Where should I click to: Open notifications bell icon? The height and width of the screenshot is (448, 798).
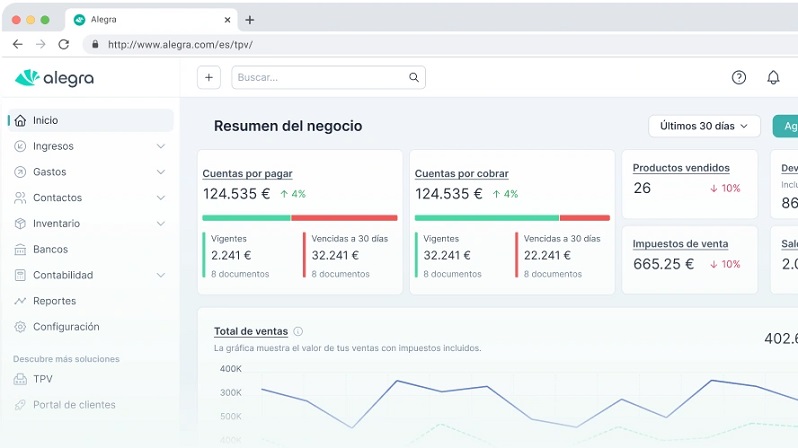coord(773,78)
